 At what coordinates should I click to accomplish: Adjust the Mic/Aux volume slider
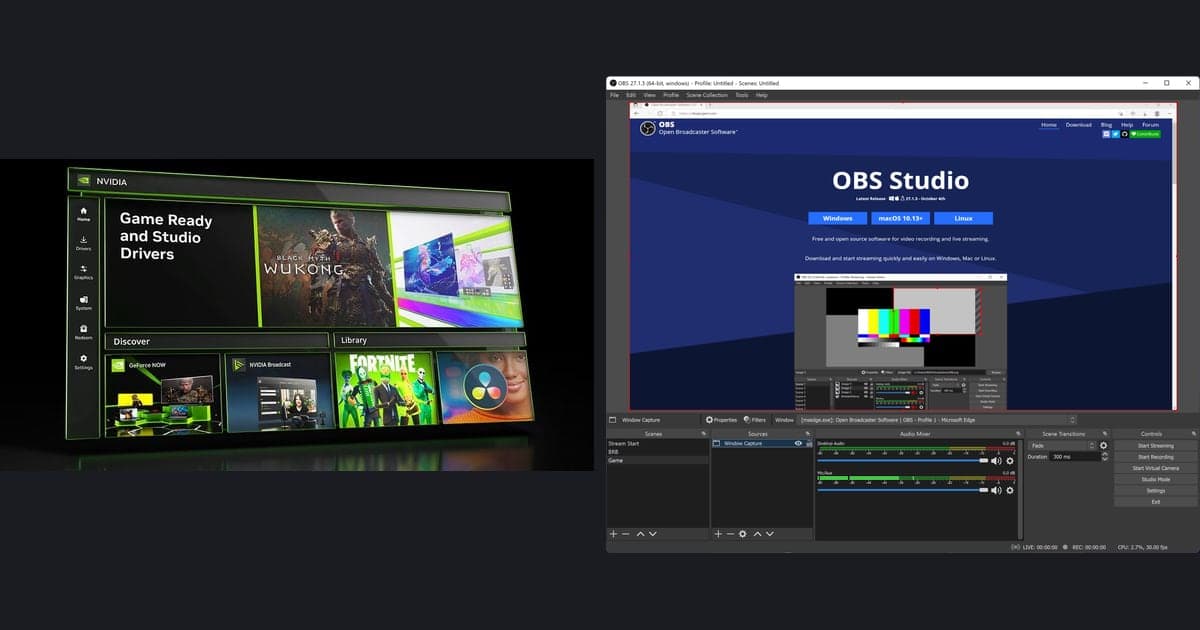[x=903, y=490]
